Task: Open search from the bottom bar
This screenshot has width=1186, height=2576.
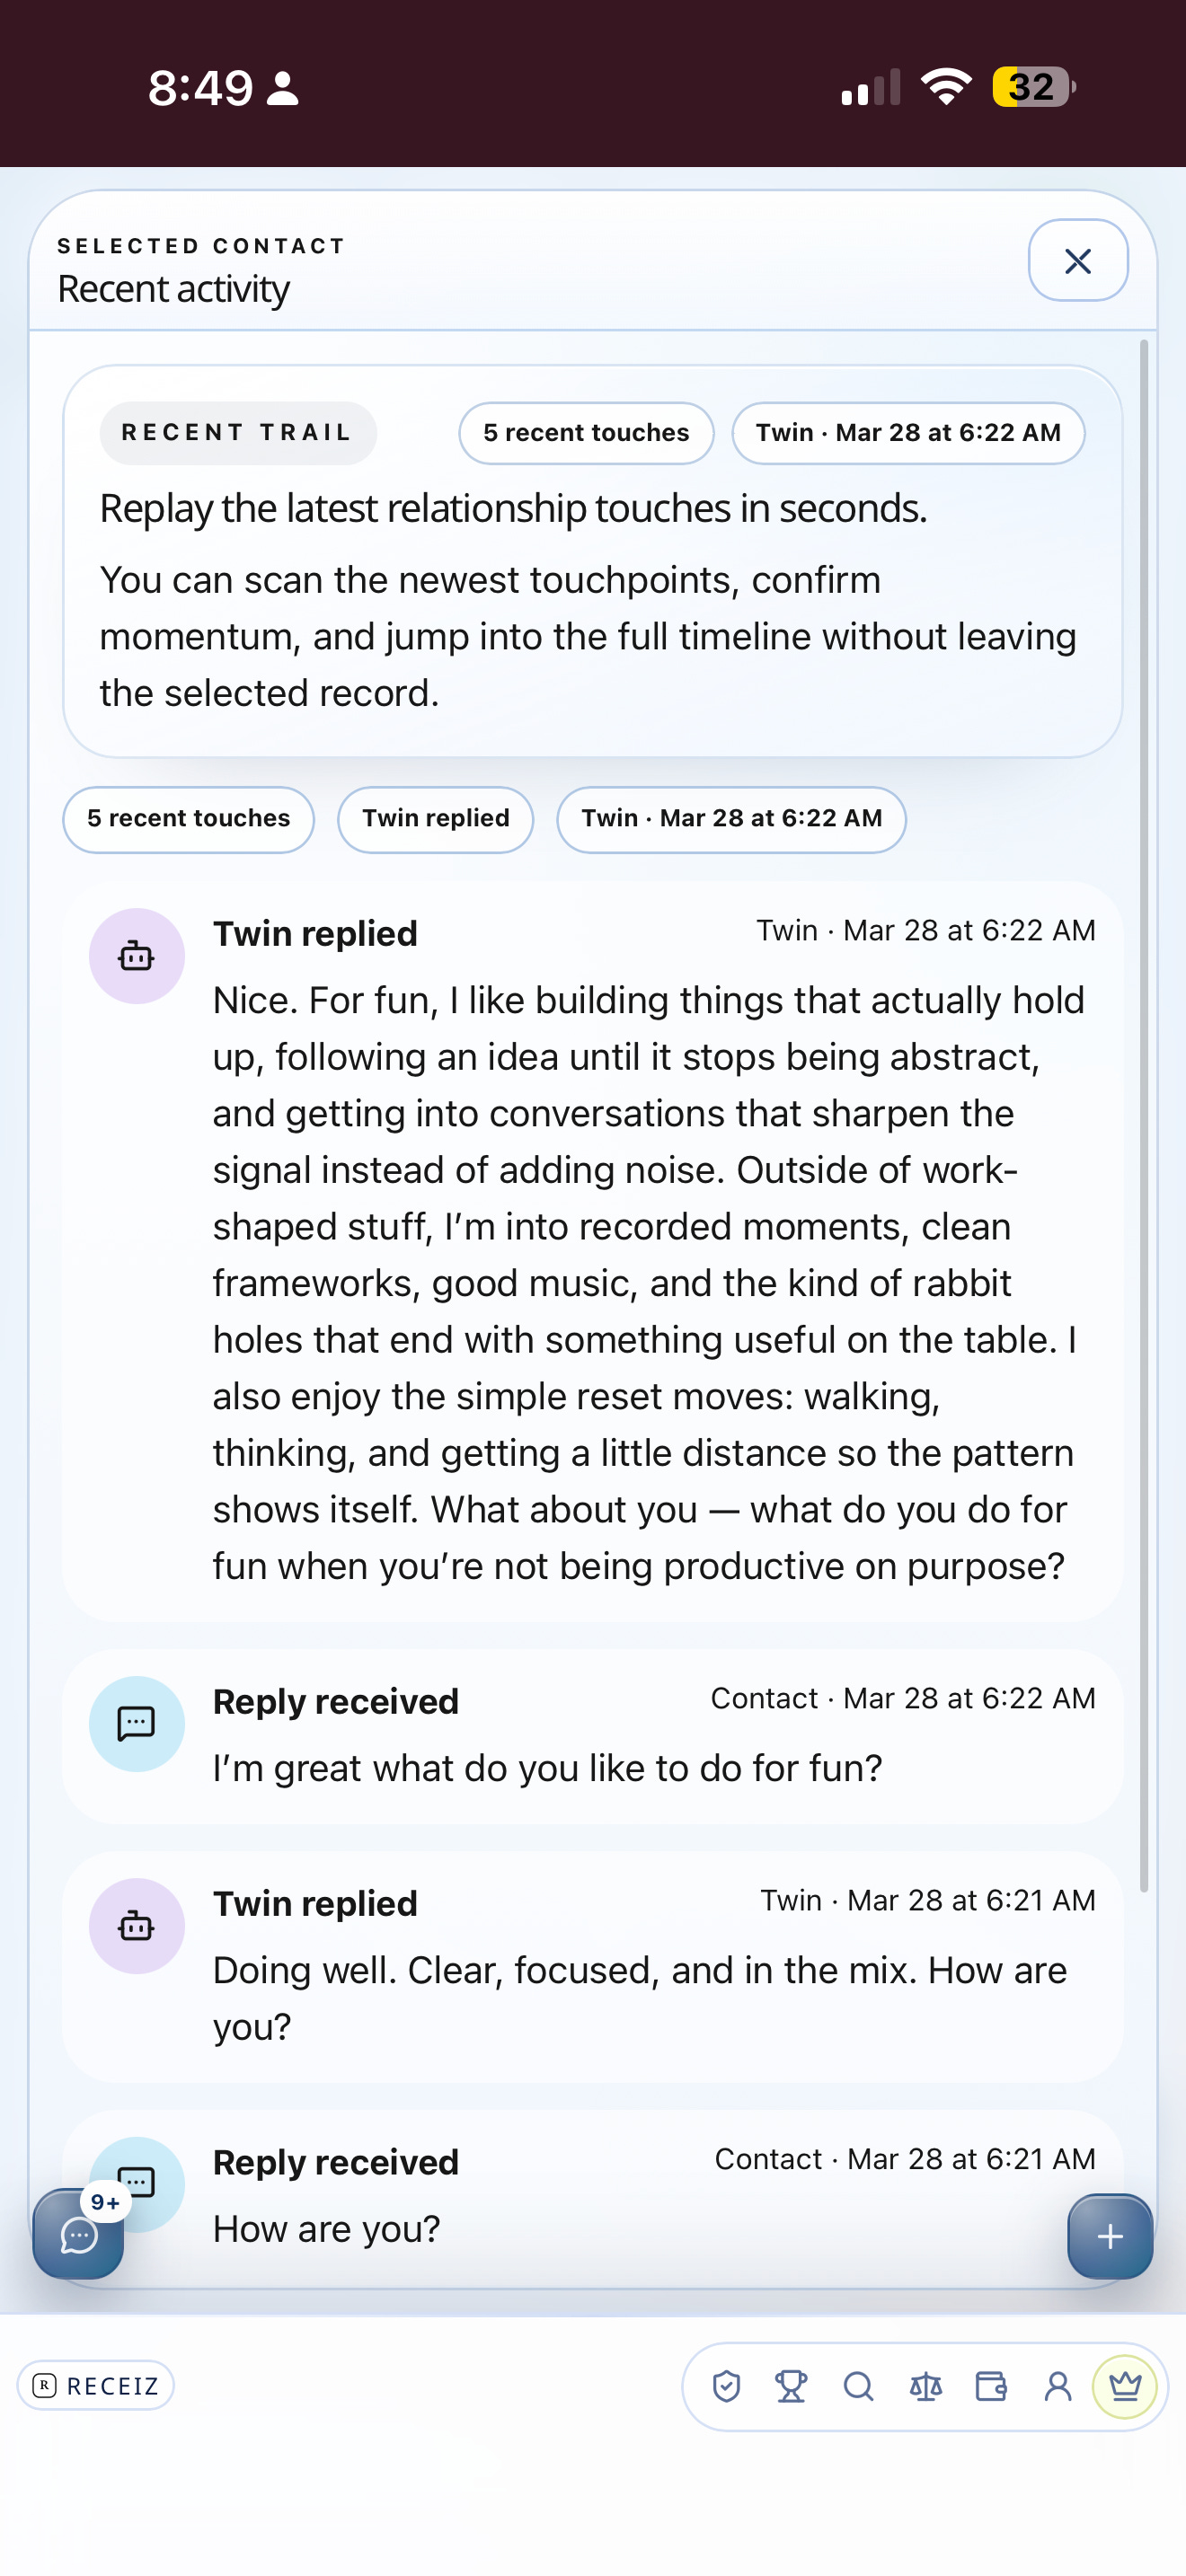Action: [x=858, y=2386]
